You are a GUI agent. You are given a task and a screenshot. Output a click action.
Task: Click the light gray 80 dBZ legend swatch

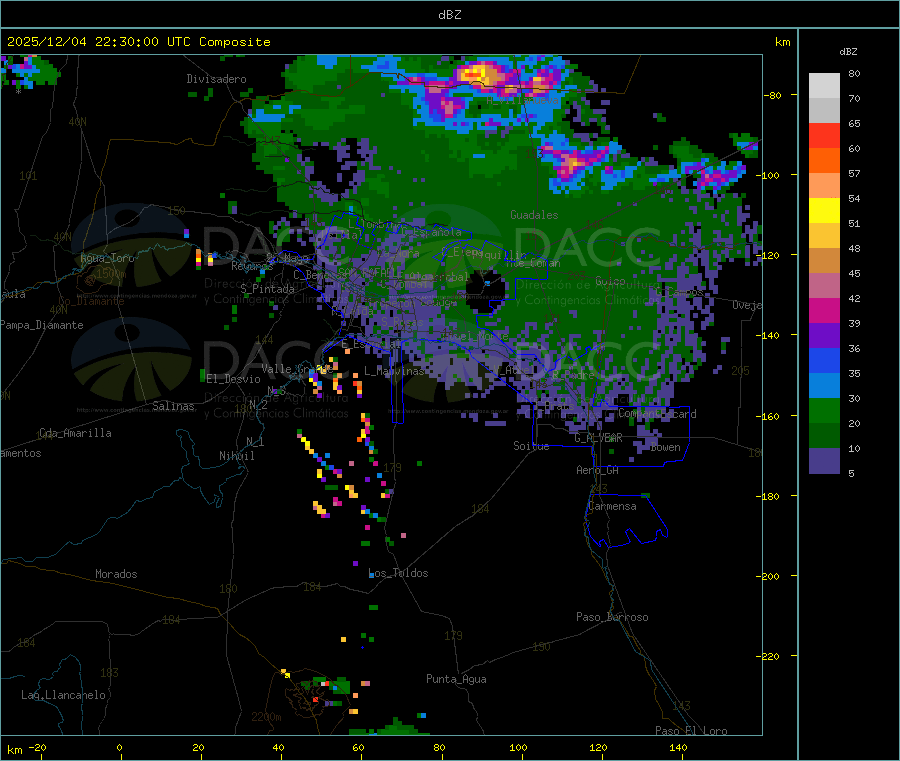pyautogui.click(x=824, y=86)
